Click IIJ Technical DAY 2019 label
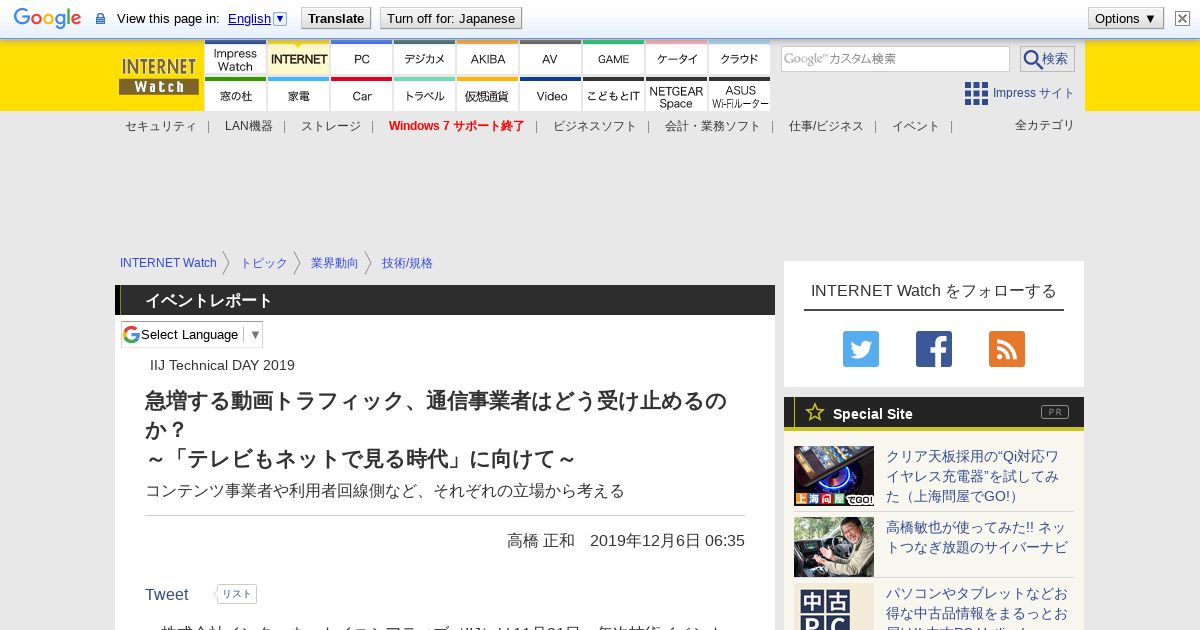The width and height of the screenshot is (1200, 630). tap(222, 365)
